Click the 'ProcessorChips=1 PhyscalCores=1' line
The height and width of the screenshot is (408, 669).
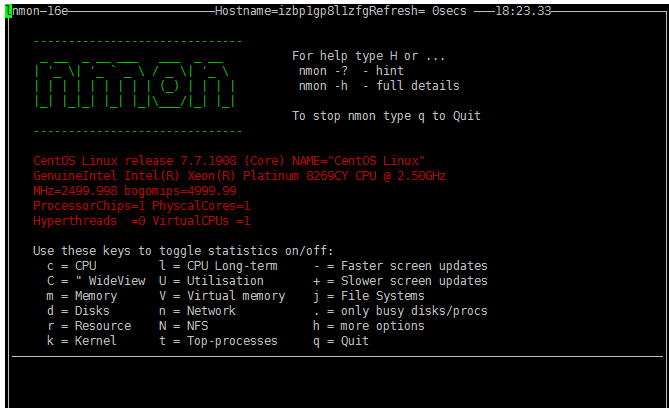click(142, 206)
